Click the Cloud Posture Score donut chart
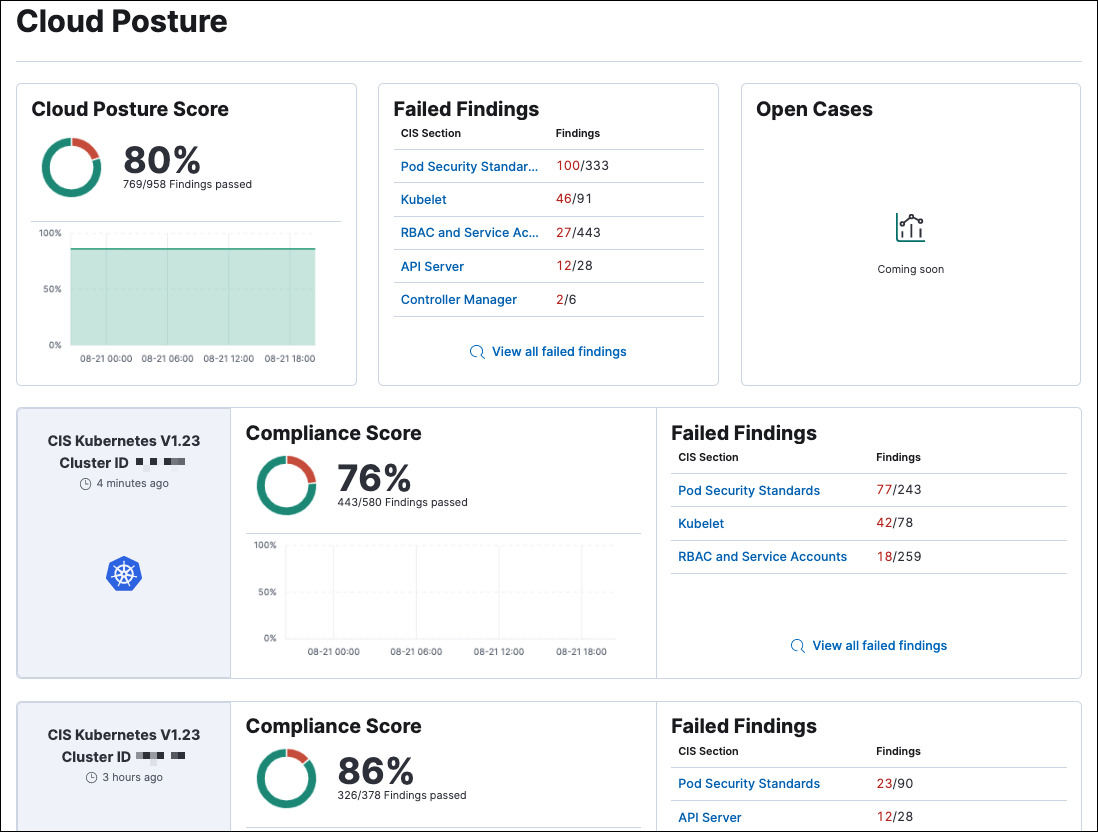The height and width of the screenshot is (832, 1098). 71,168
